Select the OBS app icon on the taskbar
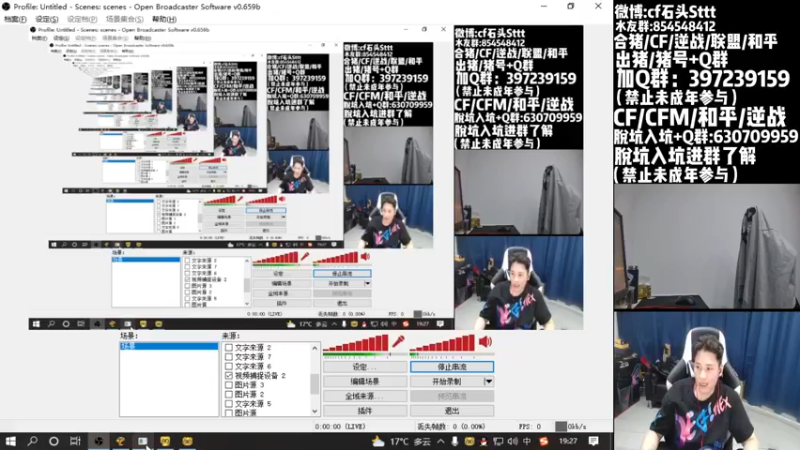Viewport: 800px width, 450px height. tap(98, 441)
